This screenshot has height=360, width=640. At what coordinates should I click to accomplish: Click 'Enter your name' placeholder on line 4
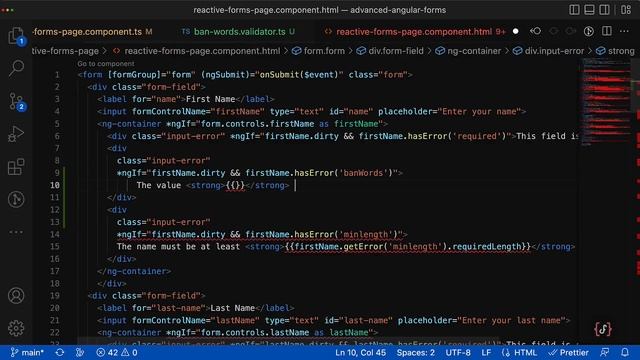click(480, 111)
